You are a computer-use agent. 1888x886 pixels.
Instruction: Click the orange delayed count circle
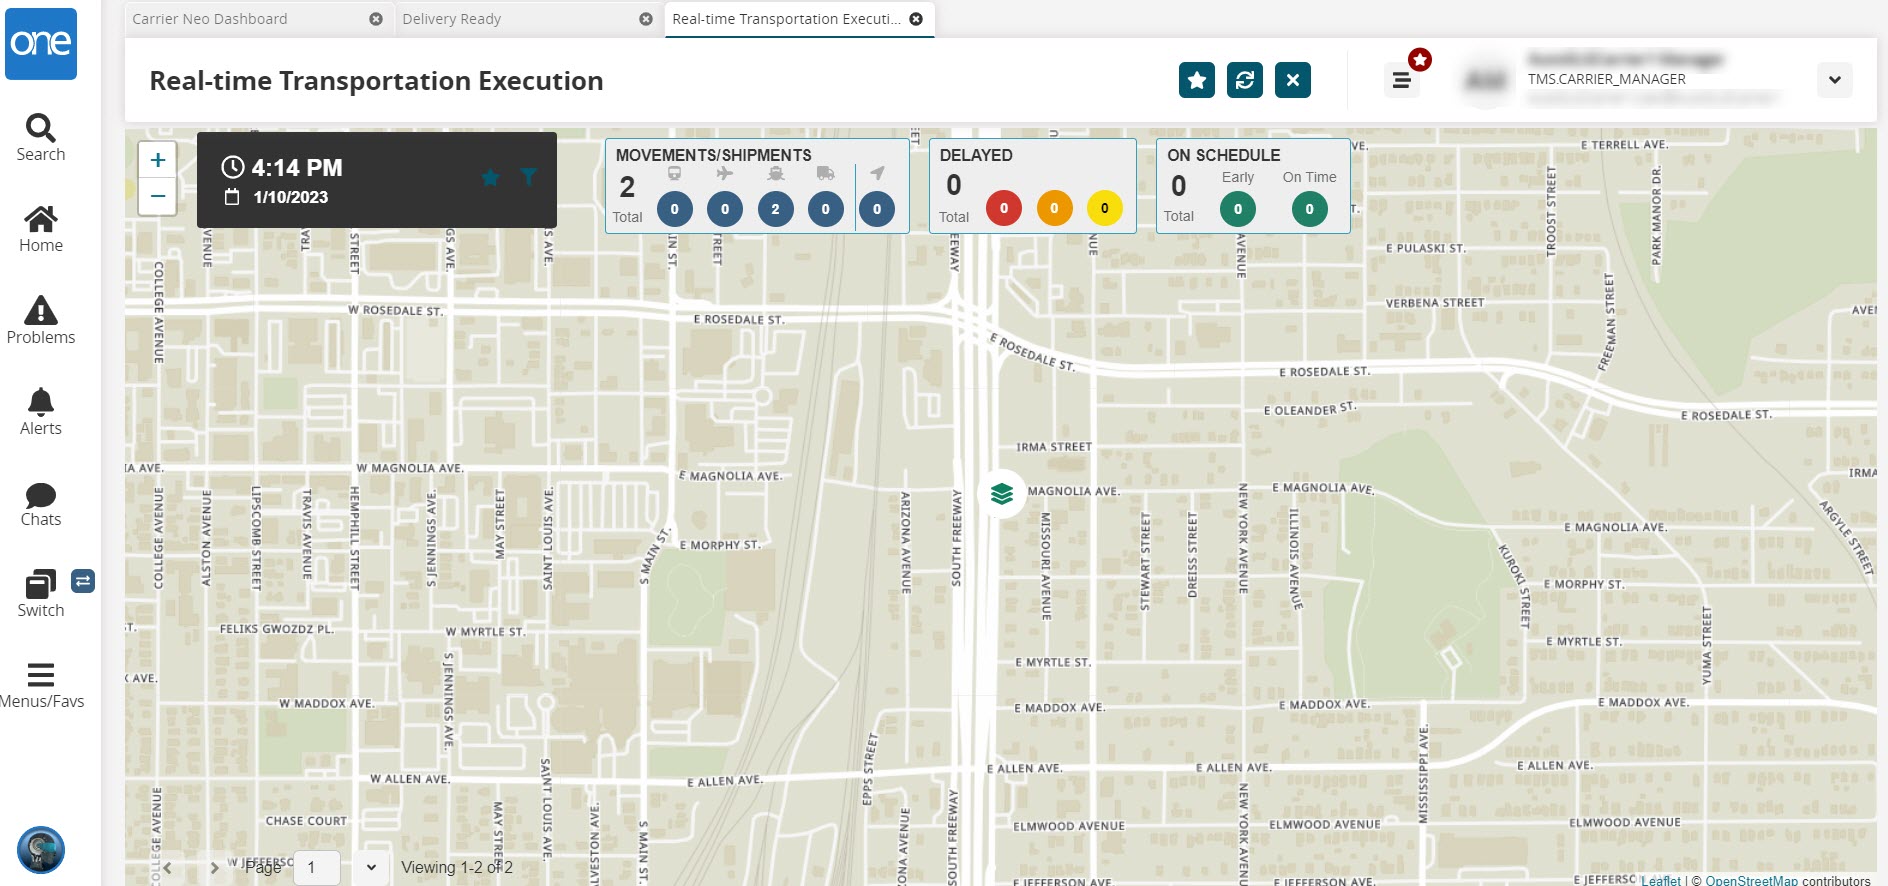1054,208
